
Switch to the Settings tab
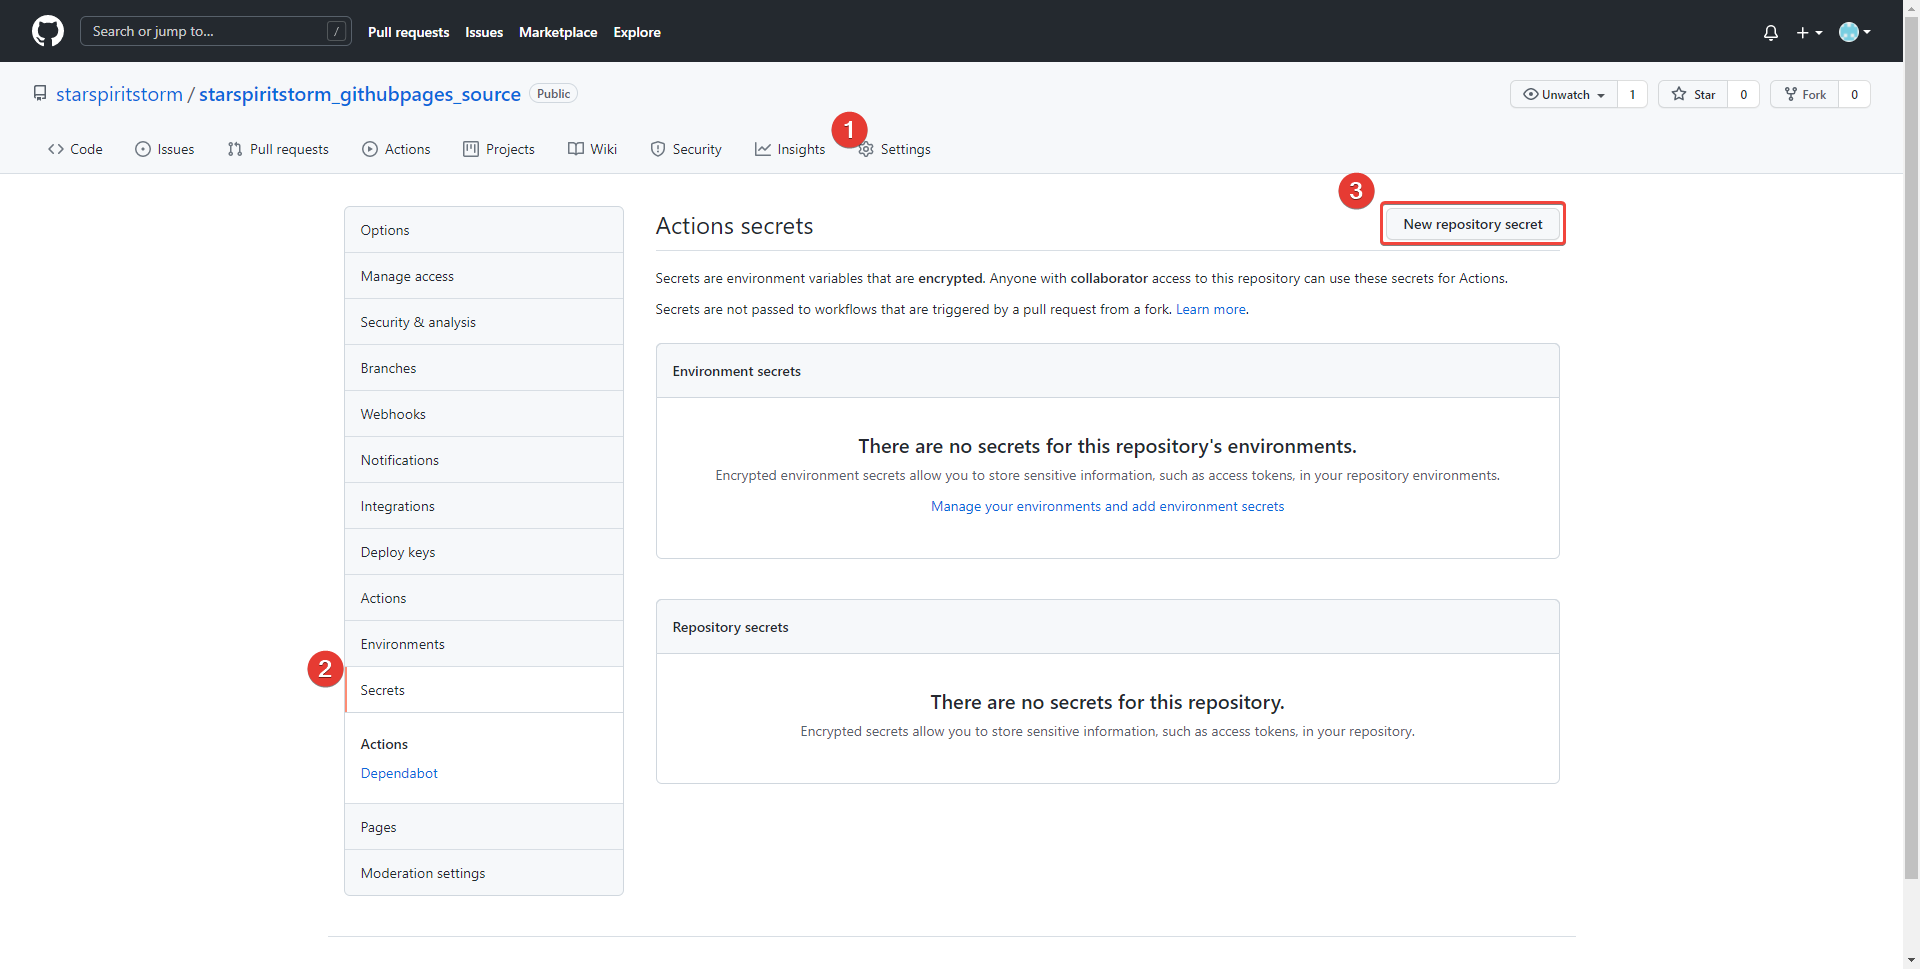tap(894, 149)
